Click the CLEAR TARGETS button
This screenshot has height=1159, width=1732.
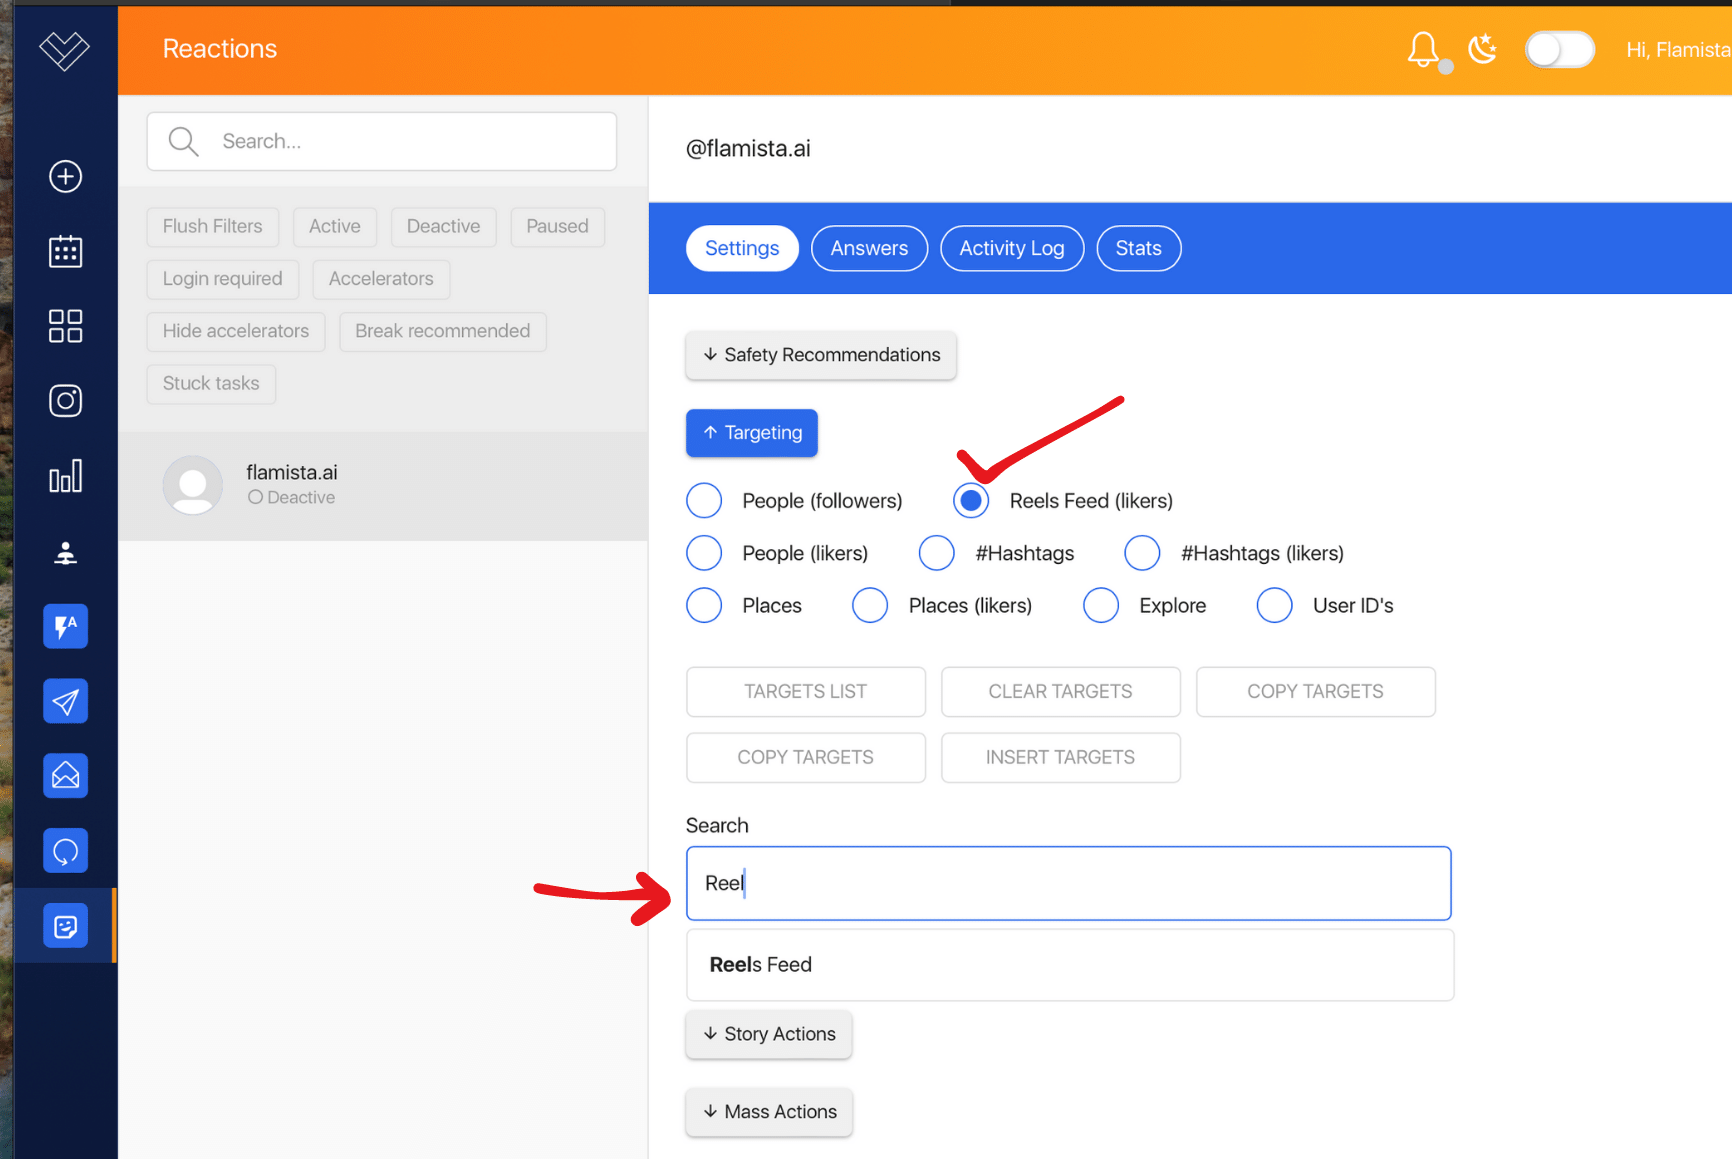point(1060,692)
